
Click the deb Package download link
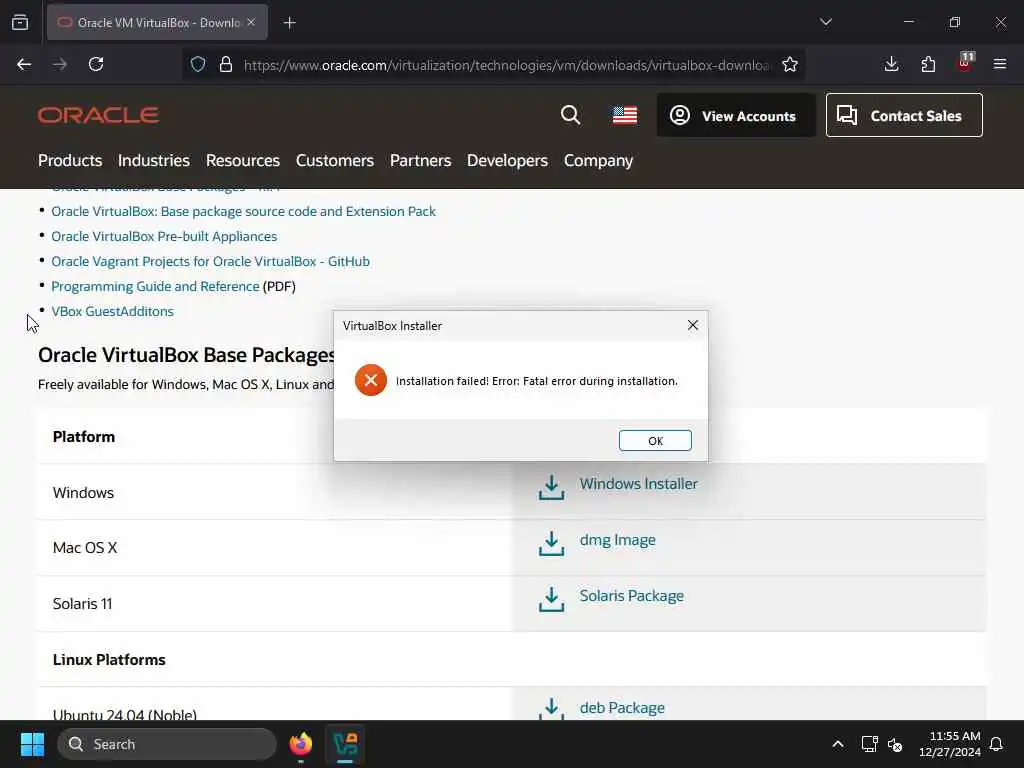point(622,708)
